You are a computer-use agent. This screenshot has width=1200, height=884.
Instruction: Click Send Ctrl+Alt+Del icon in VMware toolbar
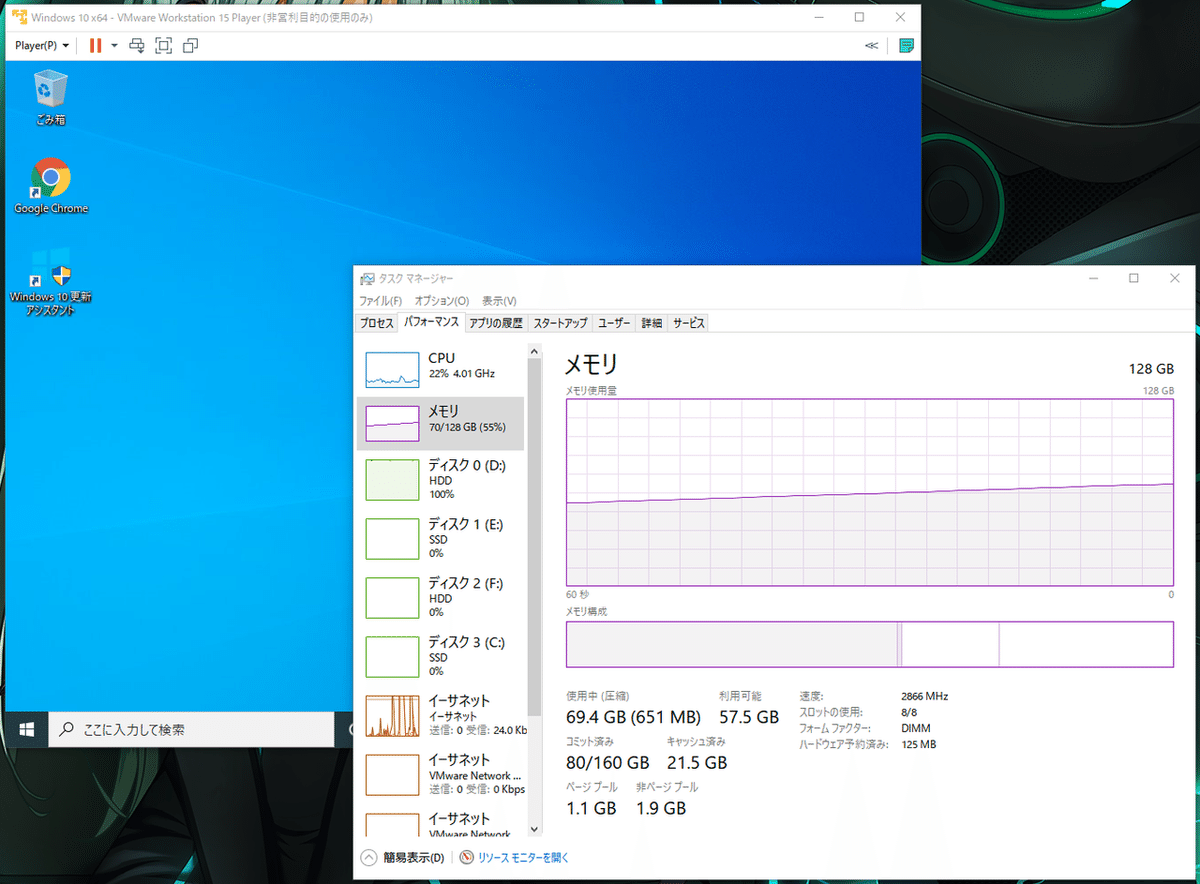tap(137, 45)
